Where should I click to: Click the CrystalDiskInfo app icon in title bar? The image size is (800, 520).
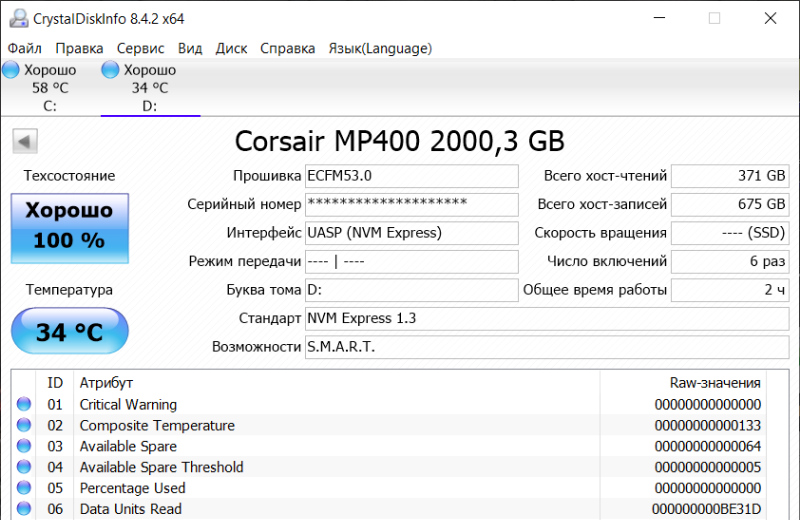[x=19, y=18]
